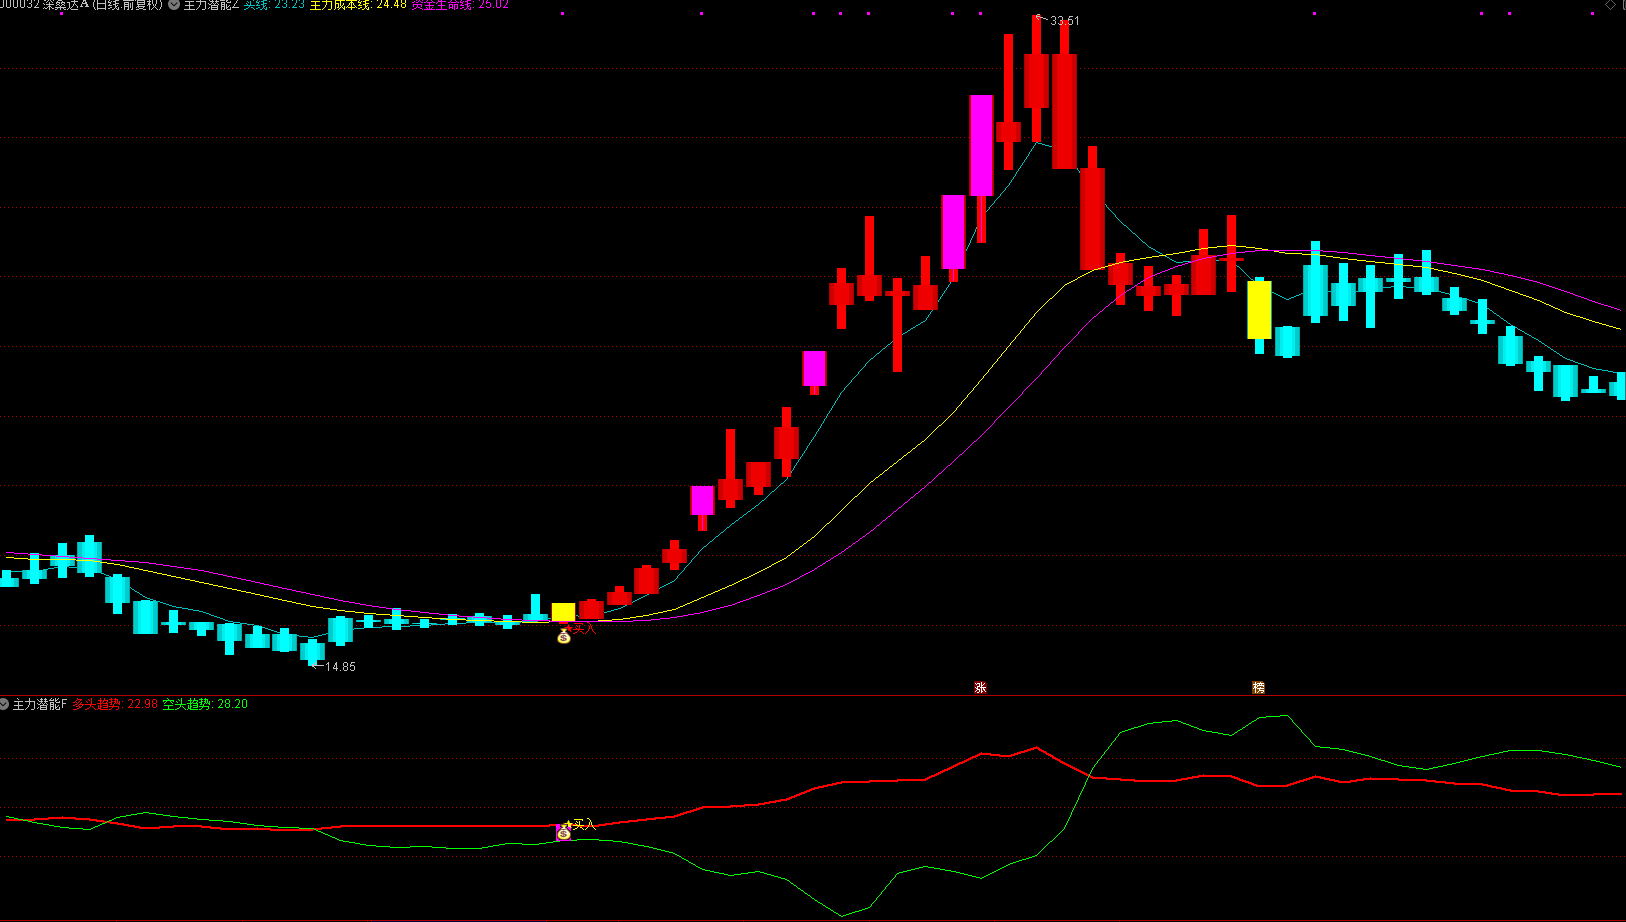
Task: Click the red 涨 marker icon
Action: pos(980,687)
